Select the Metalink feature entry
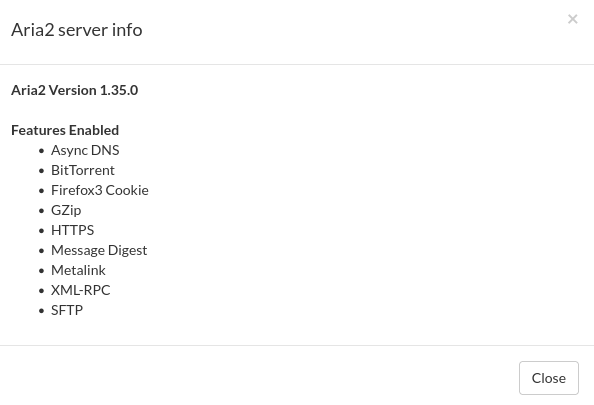Image resolution: width=594 pixels, height=405 pixels. (x=78, y=271)
